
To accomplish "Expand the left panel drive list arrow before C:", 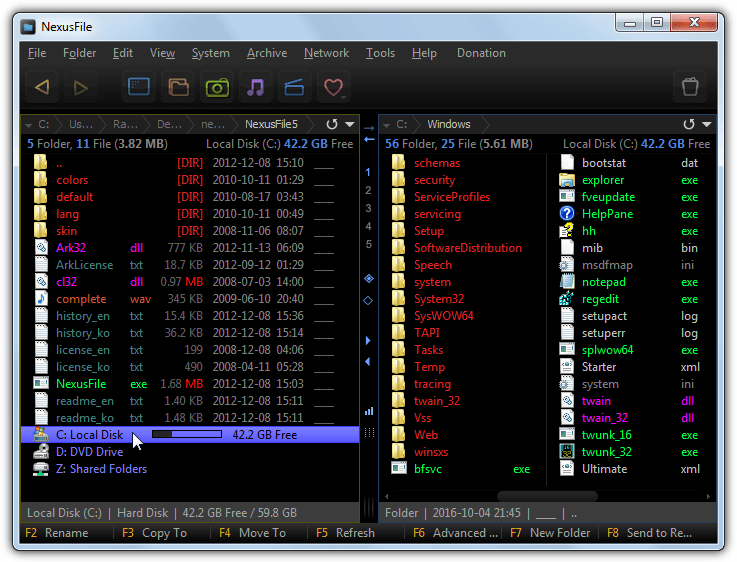I will coord(28,125).
